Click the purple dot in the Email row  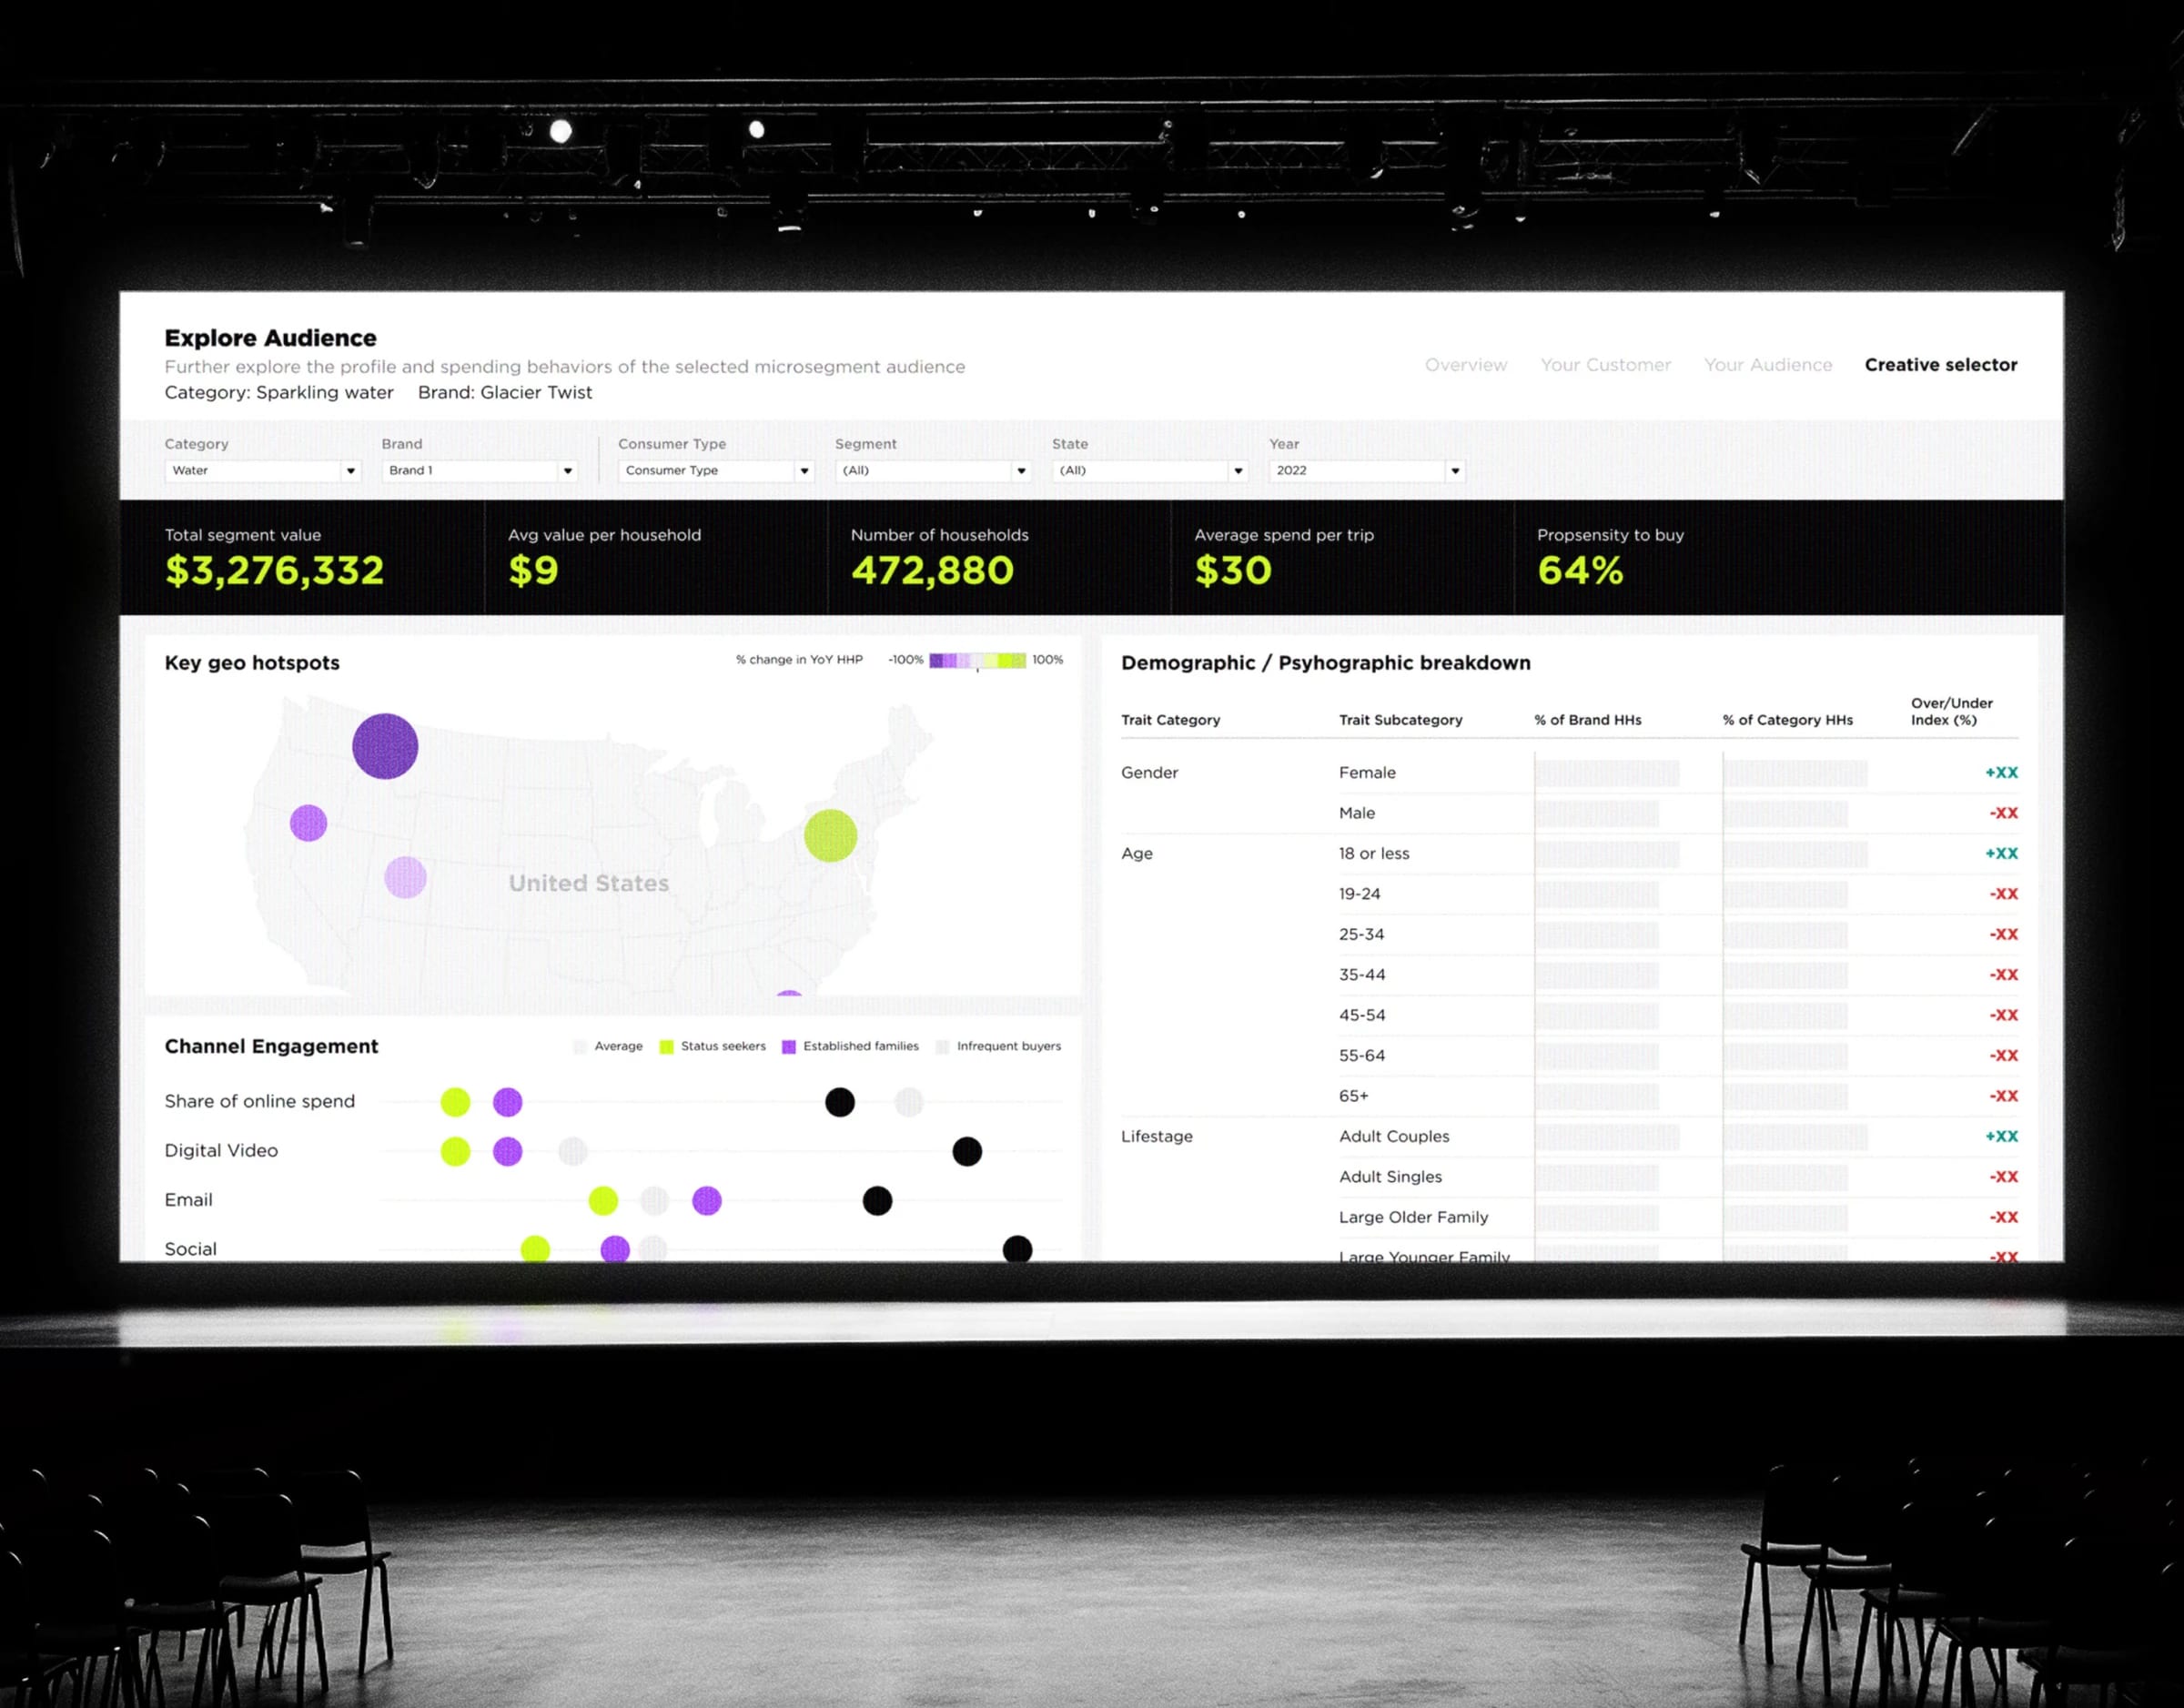tap(707, 1200)
